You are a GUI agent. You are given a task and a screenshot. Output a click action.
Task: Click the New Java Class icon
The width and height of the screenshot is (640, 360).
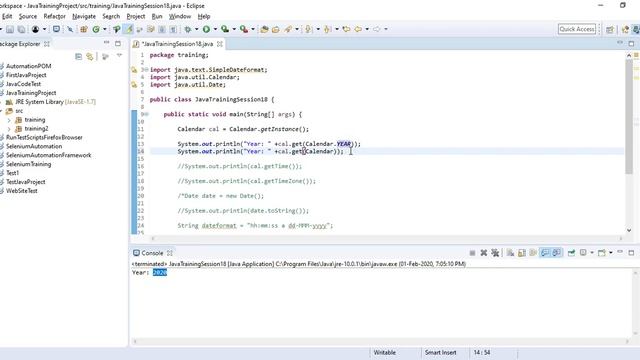pos(96,29)
